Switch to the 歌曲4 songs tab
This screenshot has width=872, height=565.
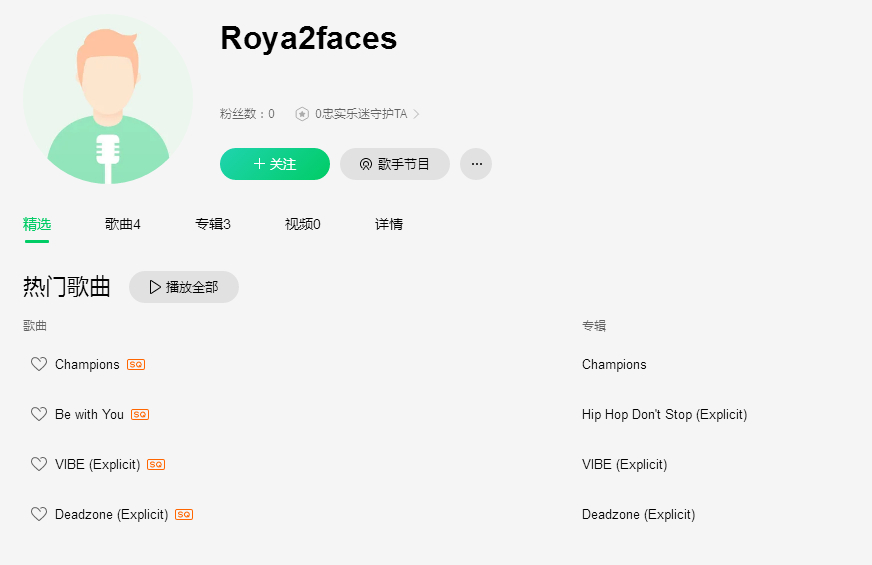tap(123, 224)
